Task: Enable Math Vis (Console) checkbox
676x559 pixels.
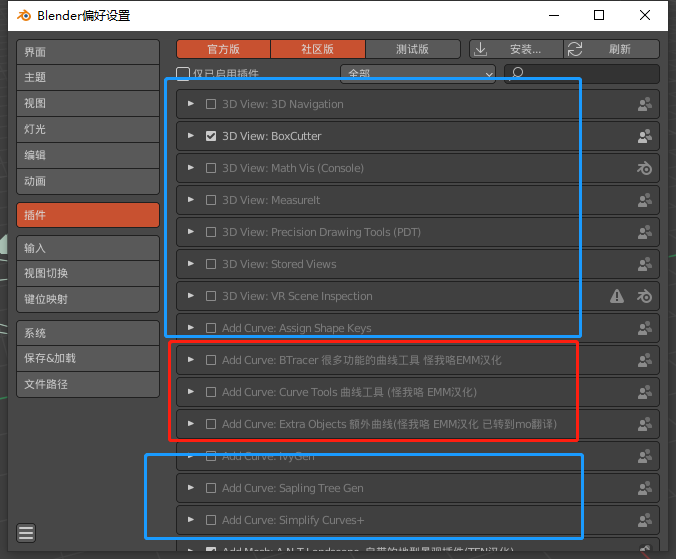Action: [211, 168]
